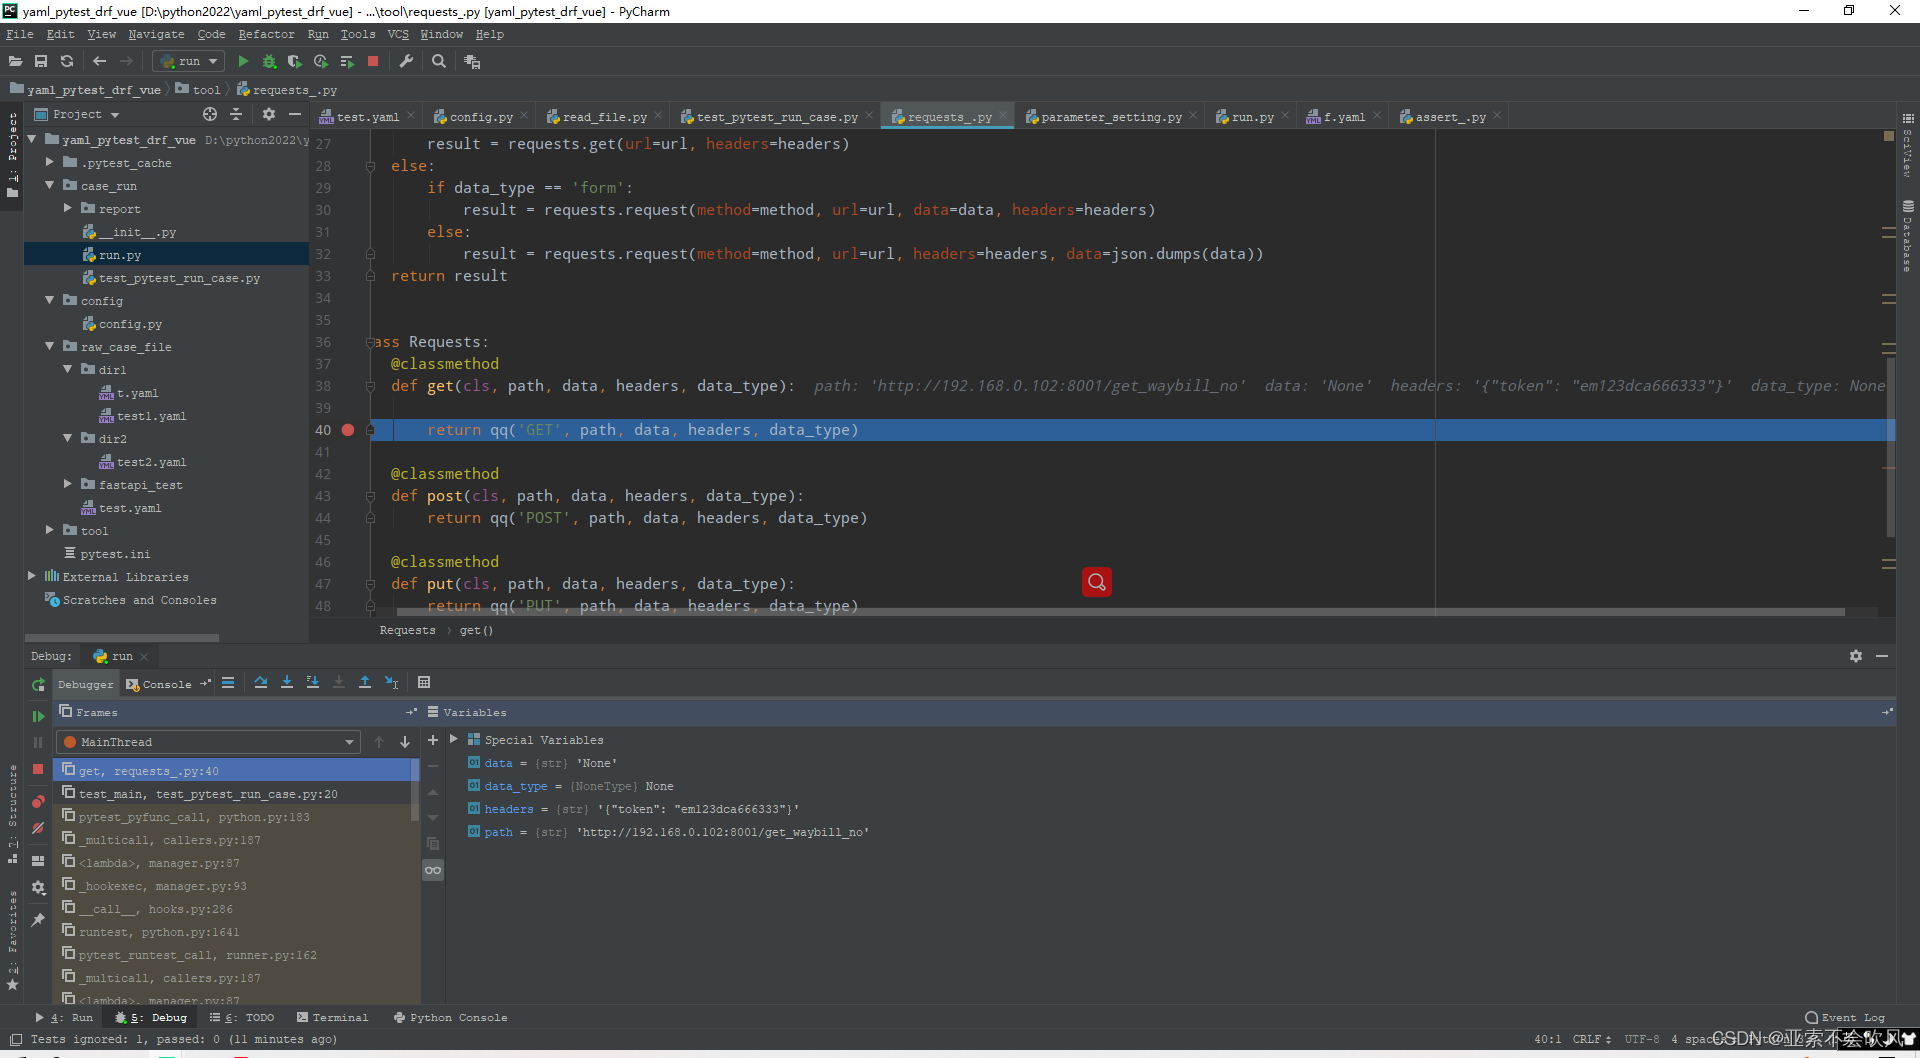Open test1.yaml in project tree
The height and width of the screenshot is (1058, 1920).
[x=151, y=416]
